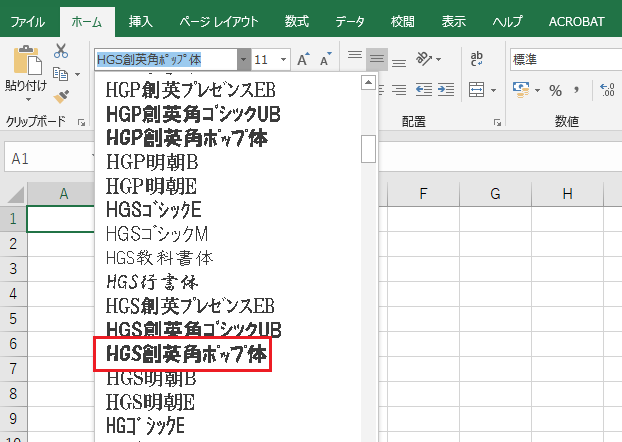Click the font list scrollbar thumb
Screen dimensions: 622x442
(369, 149)
